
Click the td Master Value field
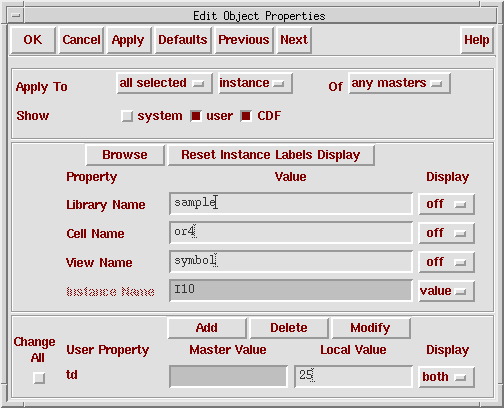[x=228, y=377]
